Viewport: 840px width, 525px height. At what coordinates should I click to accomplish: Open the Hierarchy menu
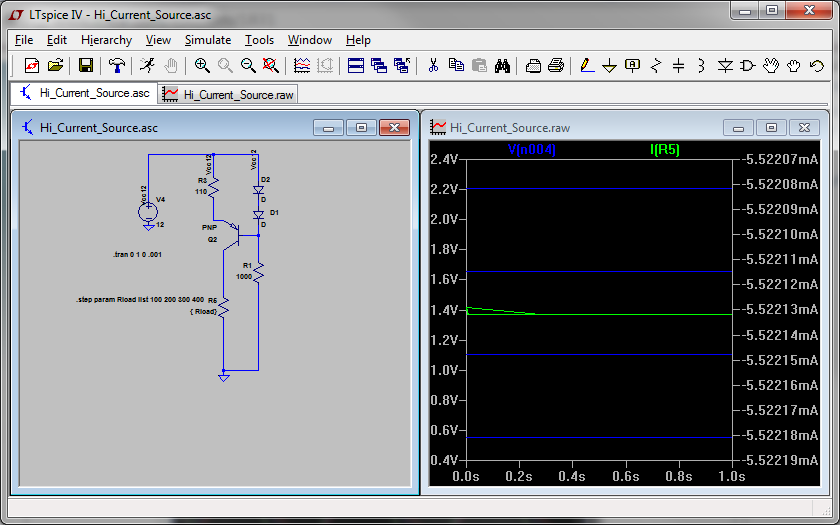[x=107, y=40]
